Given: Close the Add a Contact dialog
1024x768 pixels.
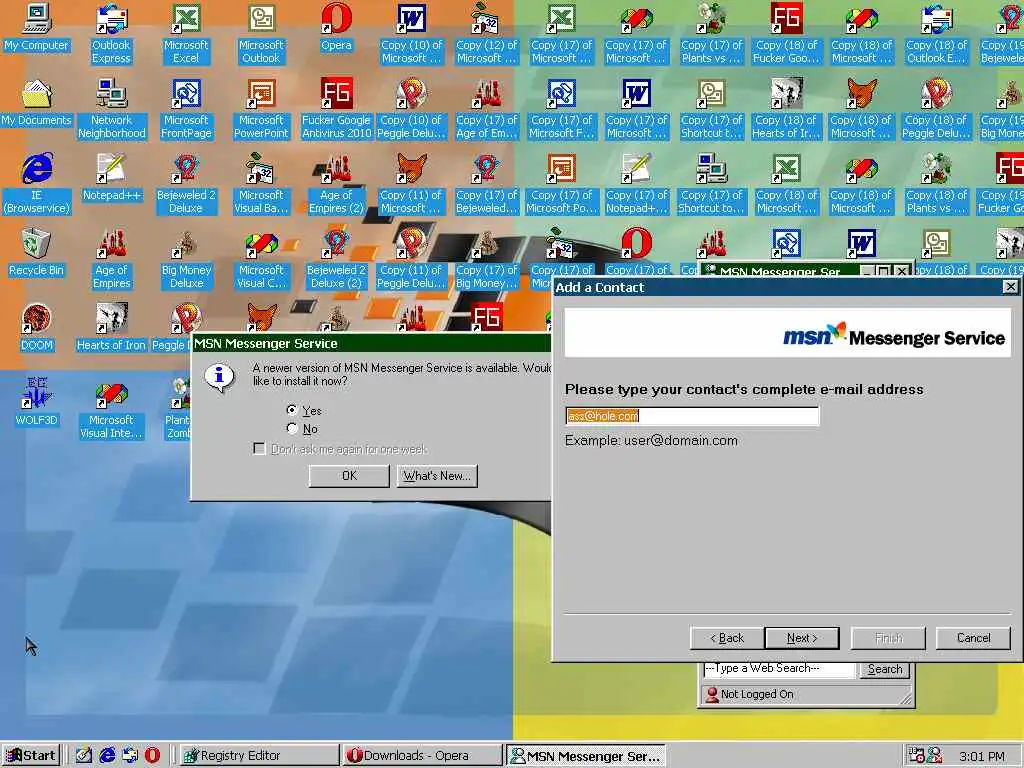Looking at the screenshot, I should point(1010,287).
